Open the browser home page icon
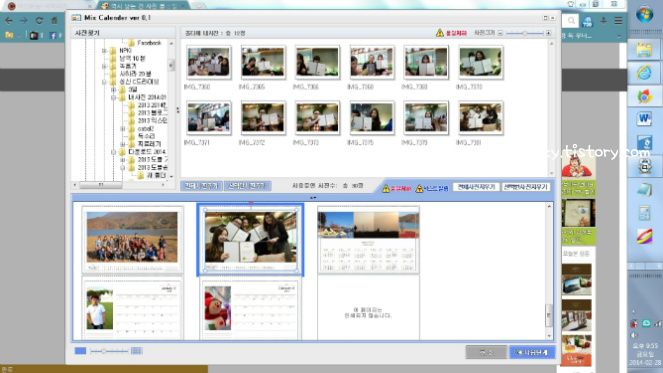 54,20
